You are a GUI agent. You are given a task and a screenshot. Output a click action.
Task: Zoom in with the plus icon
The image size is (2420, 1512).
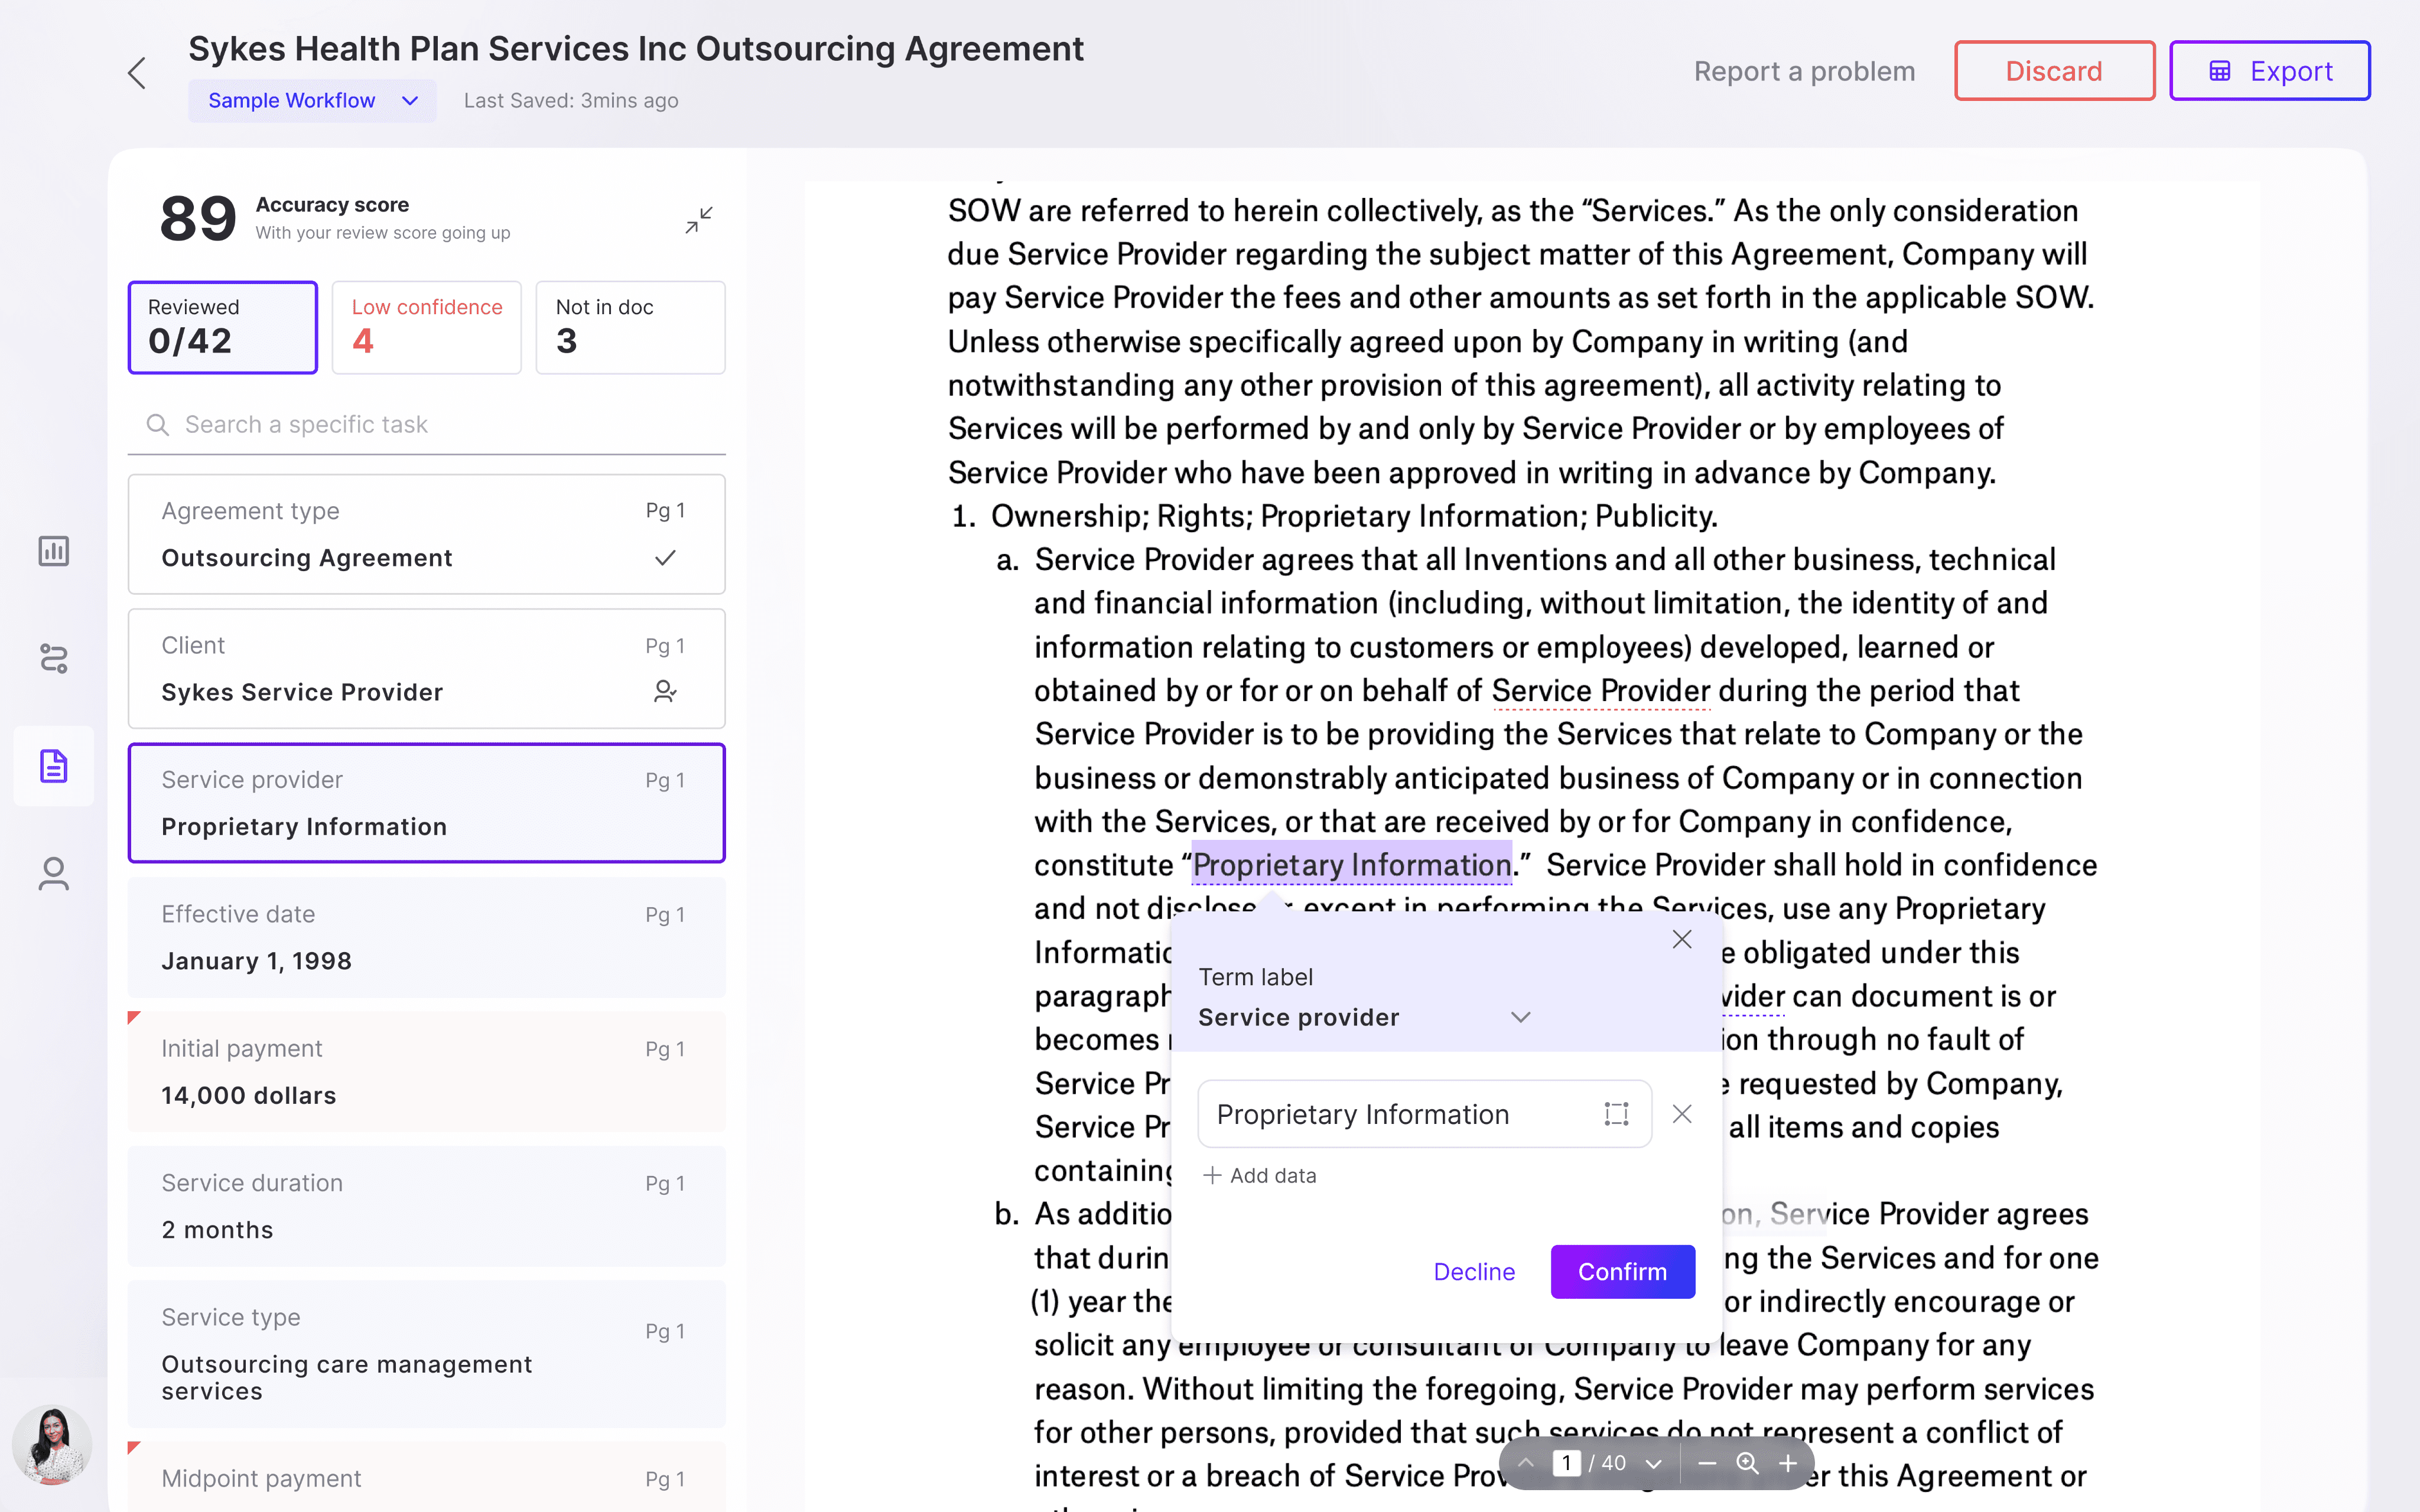pyautogui.click(x=1788, y=1463)
